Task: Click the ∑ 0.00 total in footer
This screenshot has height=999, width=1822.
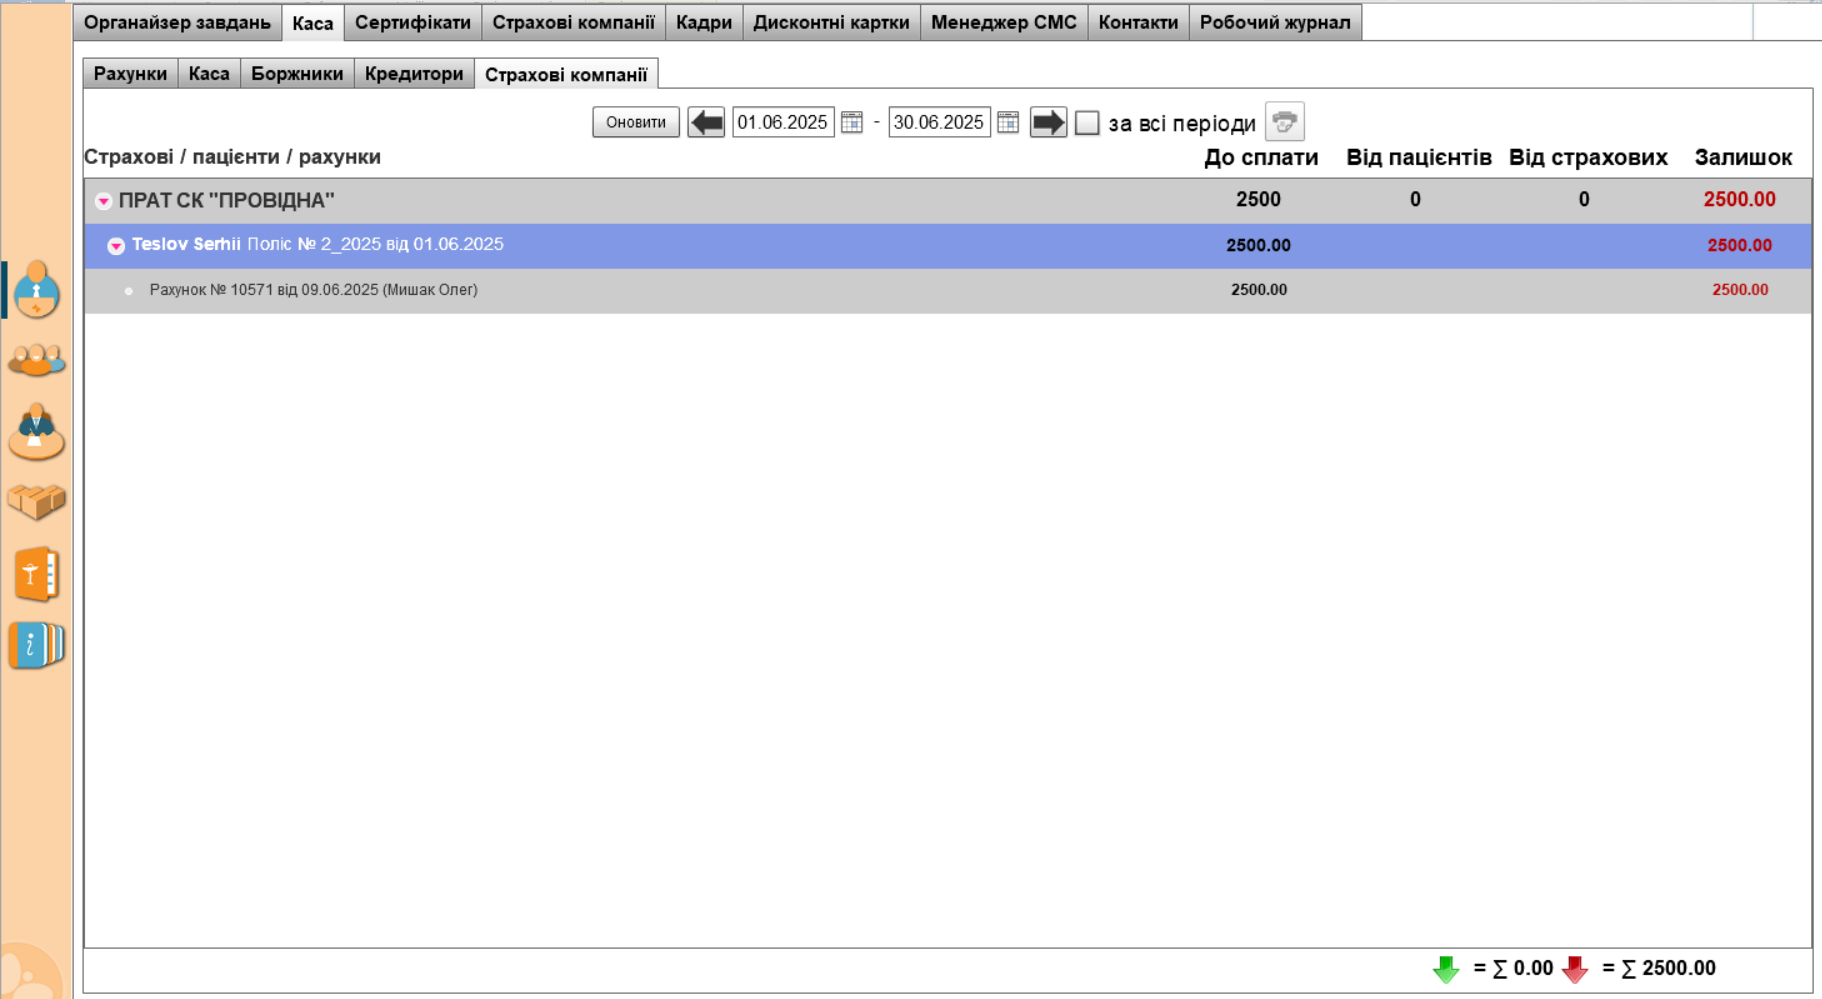Action: pos(1522,968)
